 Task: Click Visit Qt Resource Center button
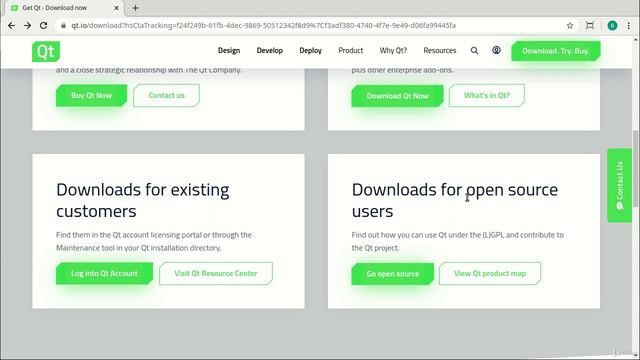(216, 273)
